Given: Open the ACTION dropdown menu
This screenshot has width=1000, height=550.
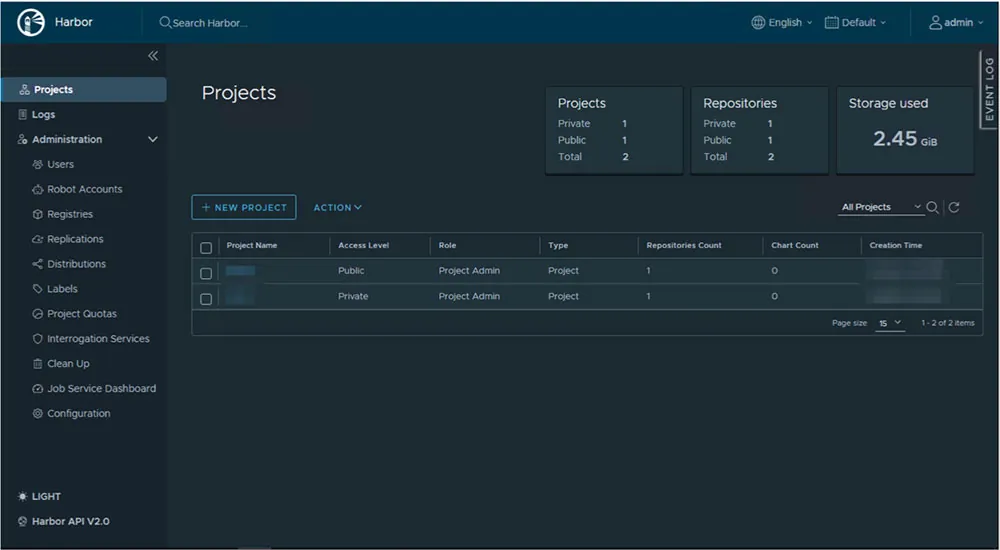Looking at the screenshot, I should pyautogui.click(x=337, y=207).
